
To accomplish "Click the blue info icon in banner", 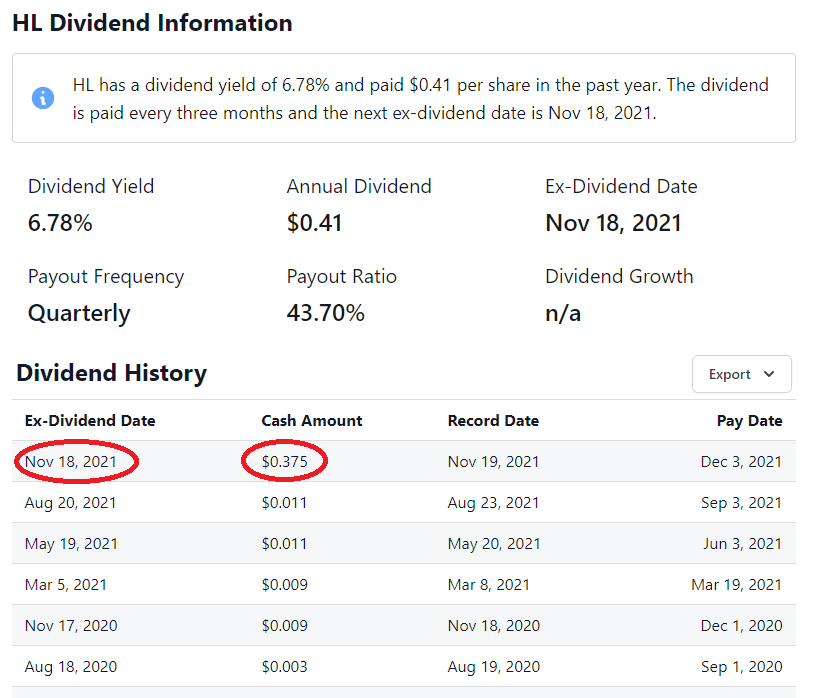I will pos(43,98).
